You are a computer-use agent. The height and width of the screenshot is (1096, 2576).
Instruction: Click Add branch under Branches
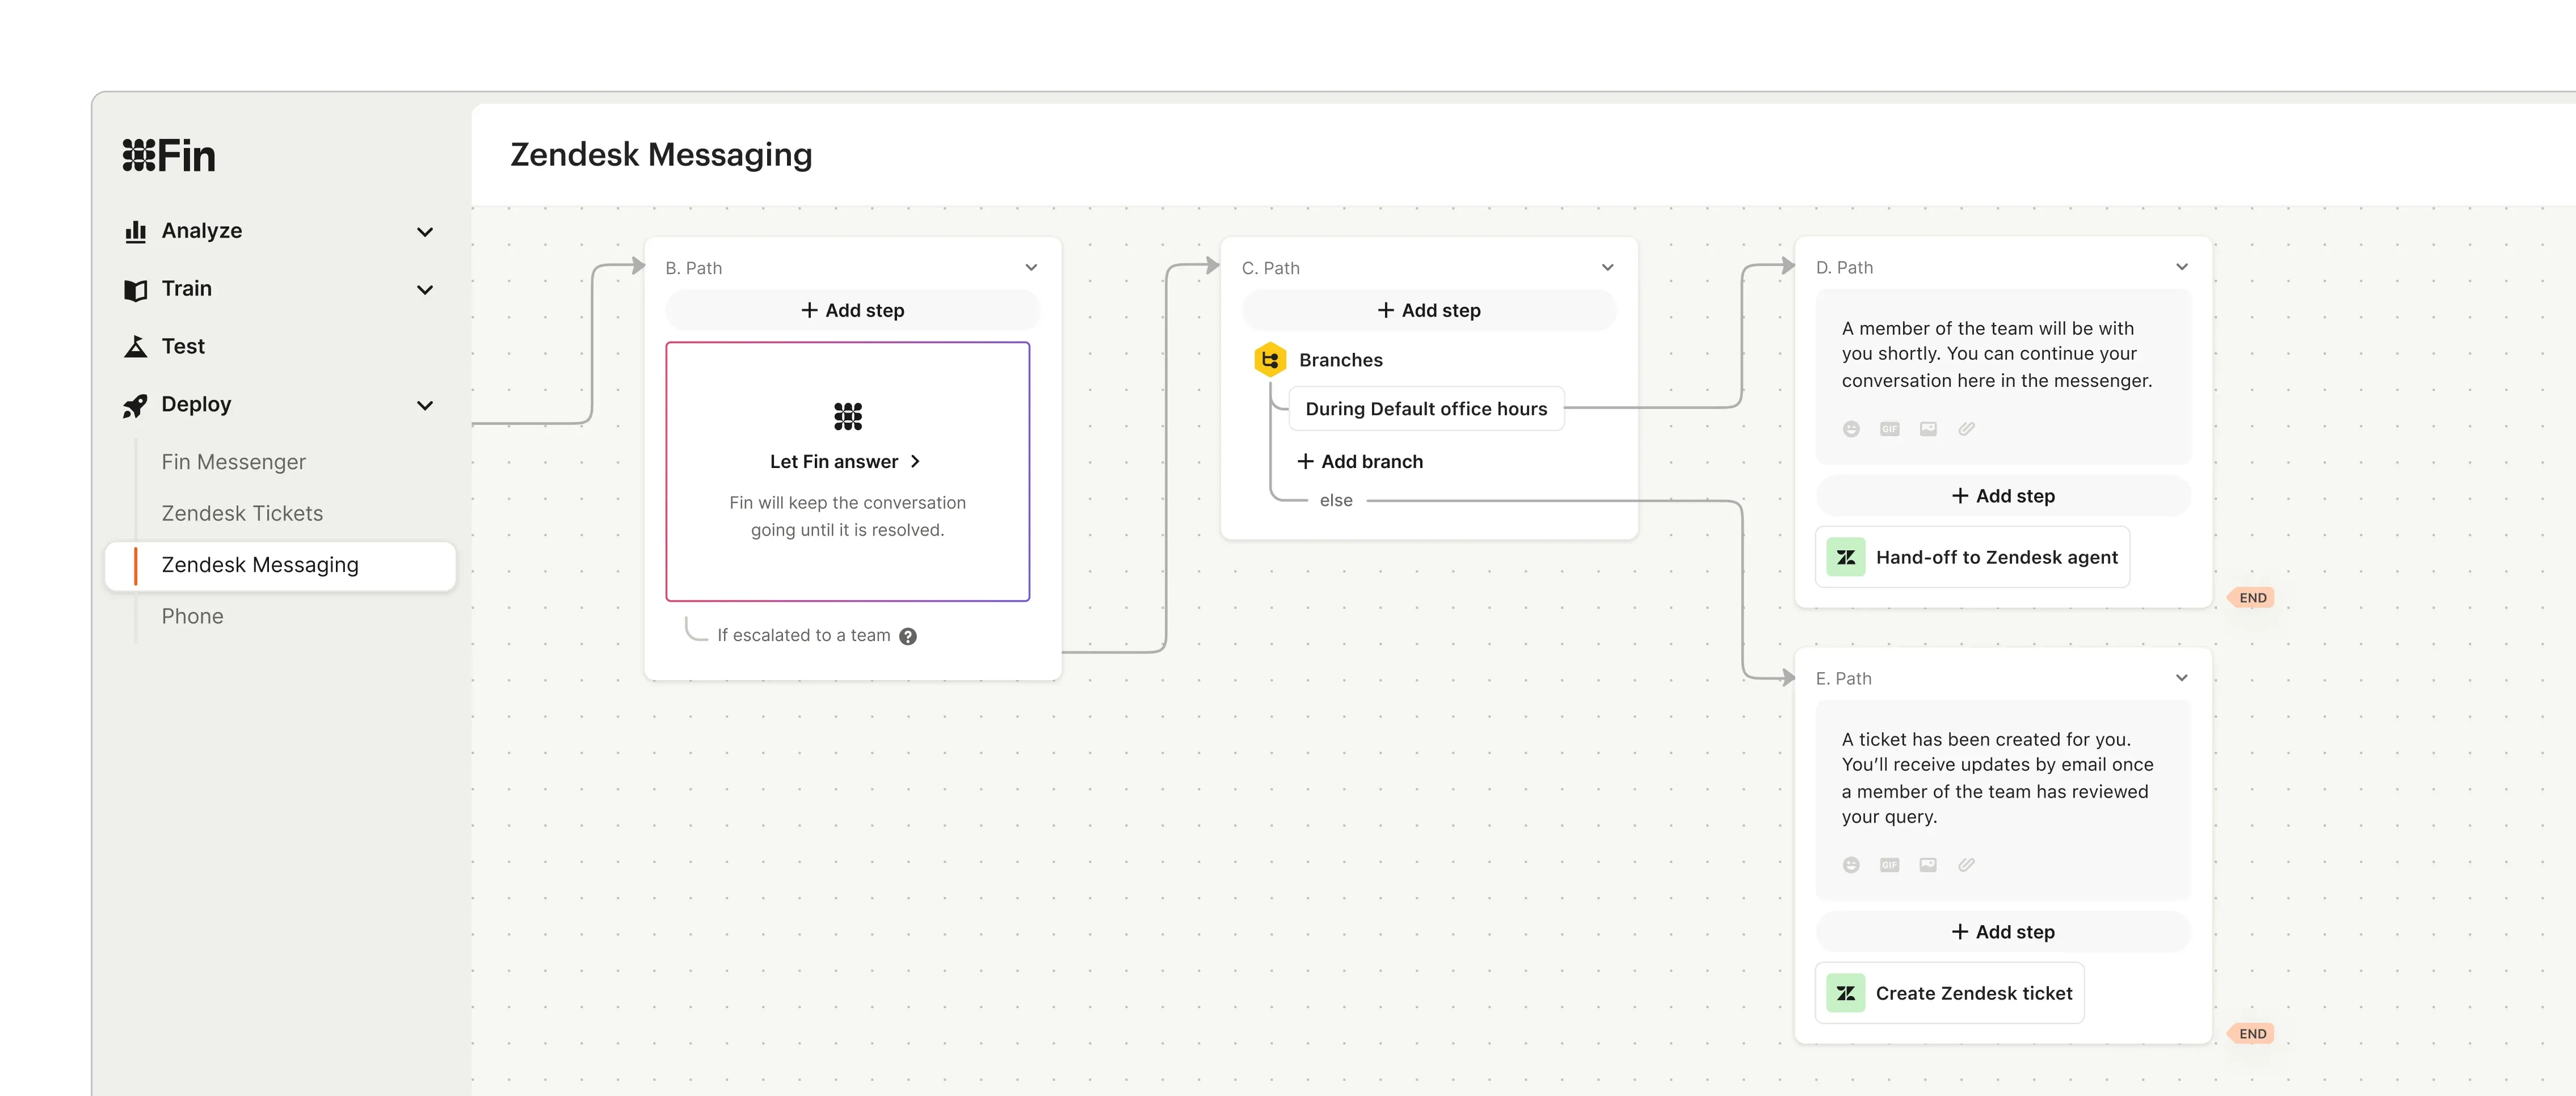click(1360, 462)
